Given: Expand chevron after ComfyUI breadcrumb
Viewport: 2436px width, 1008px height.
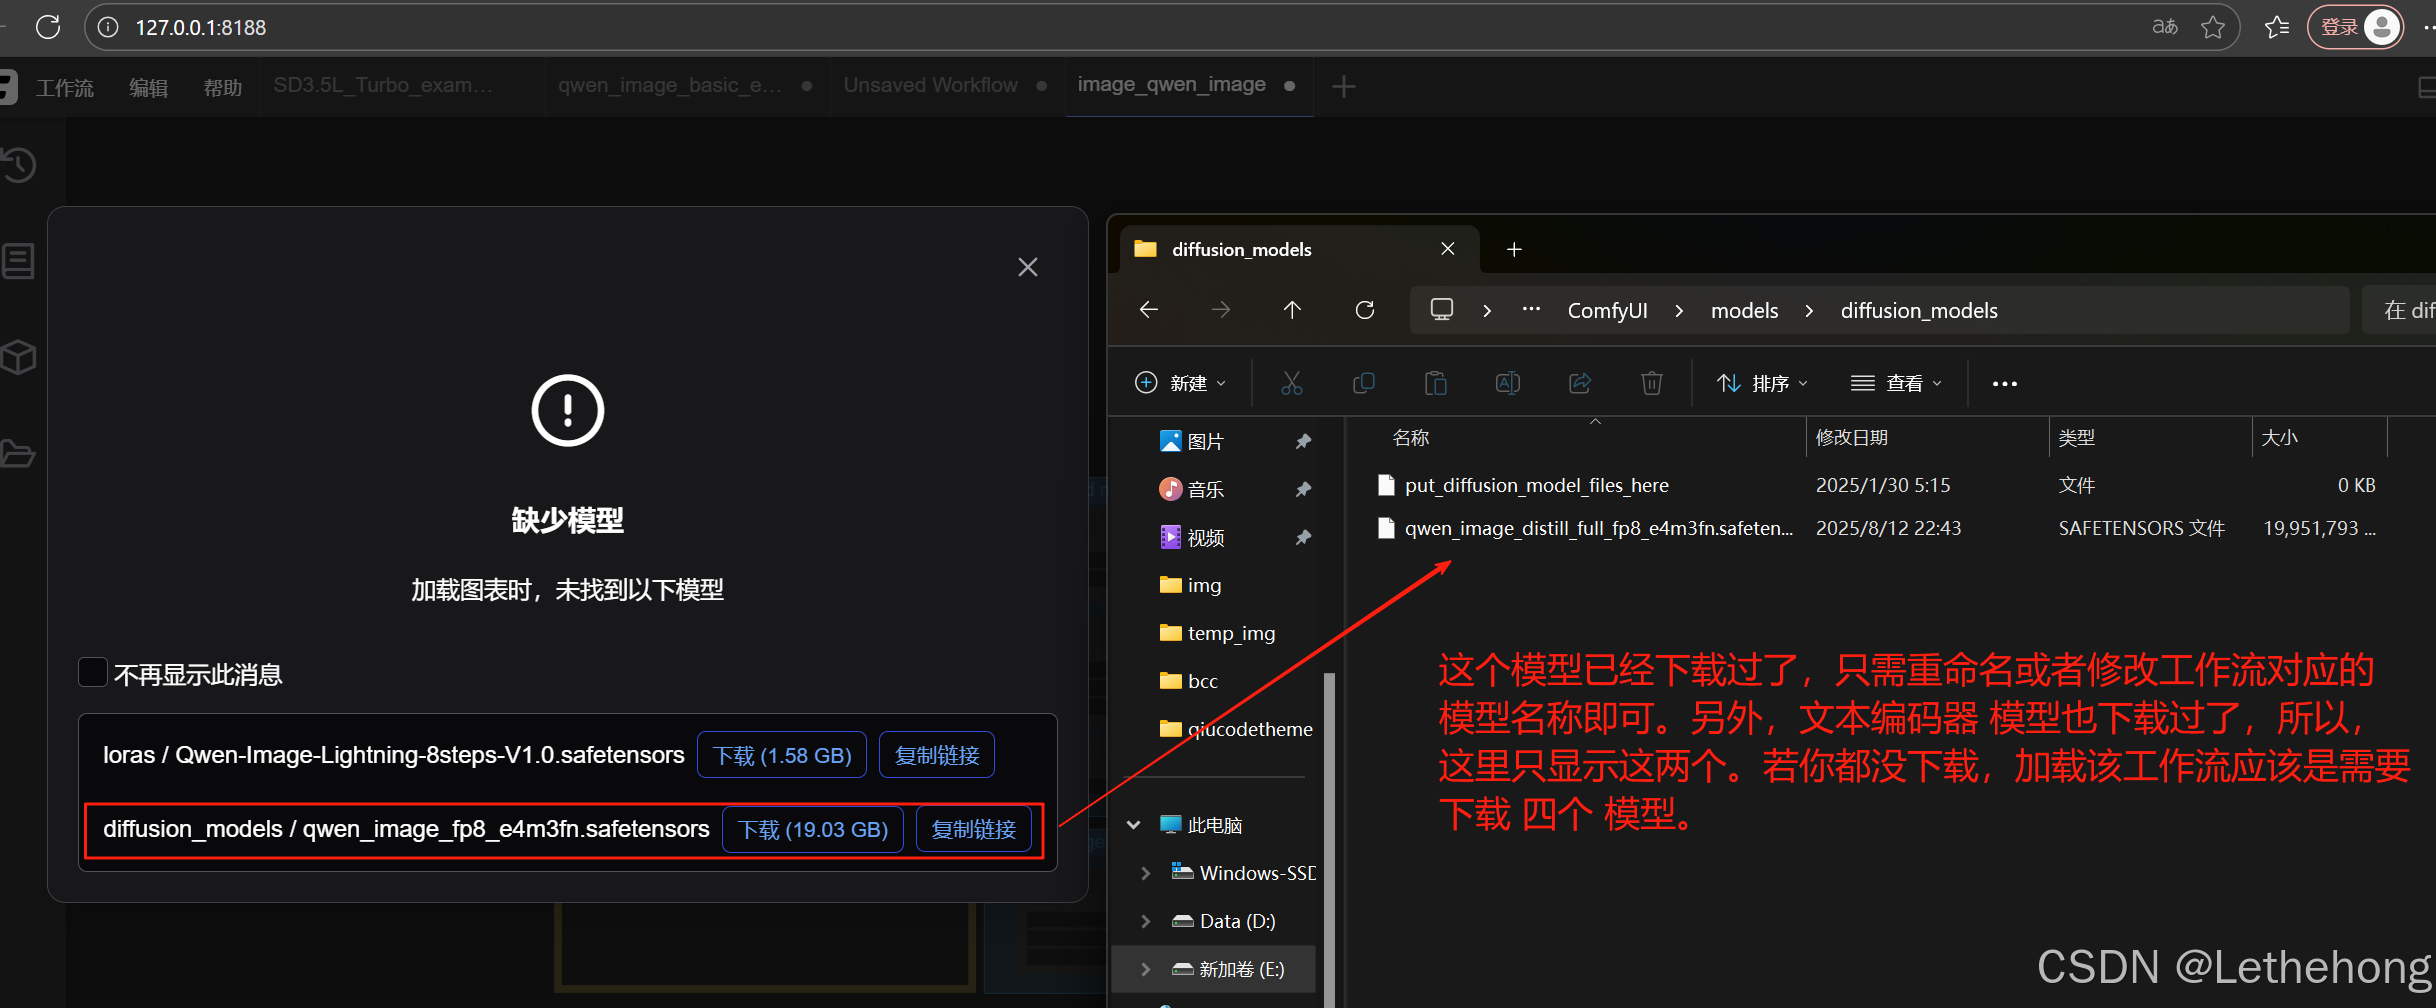Looking at the screenshot, I should tap(1679, 311).
